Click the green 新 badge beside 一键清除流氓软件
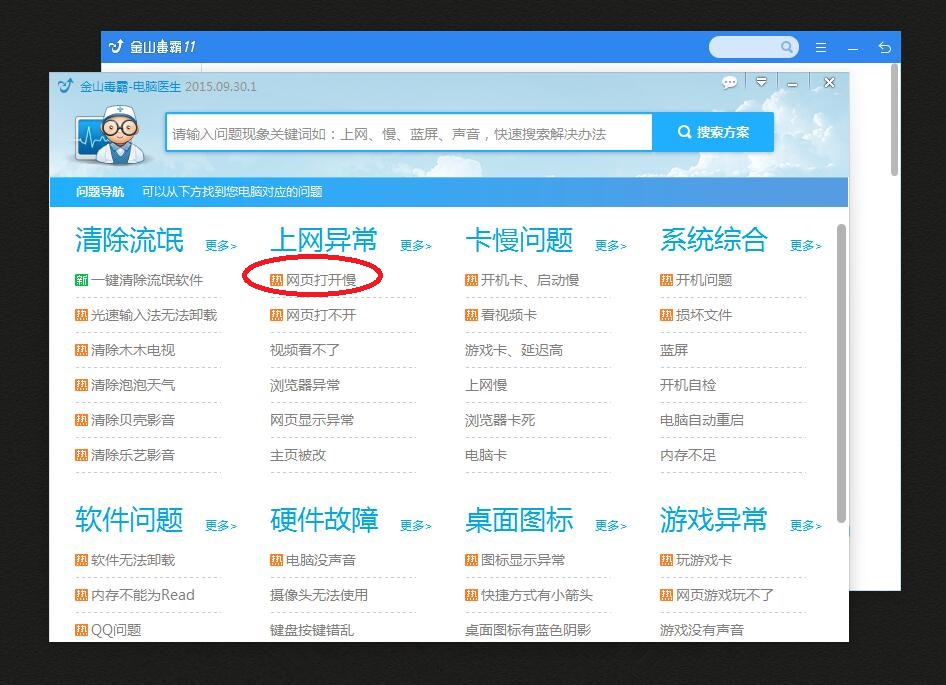946x685 pixels. click(x=81, y=280)
